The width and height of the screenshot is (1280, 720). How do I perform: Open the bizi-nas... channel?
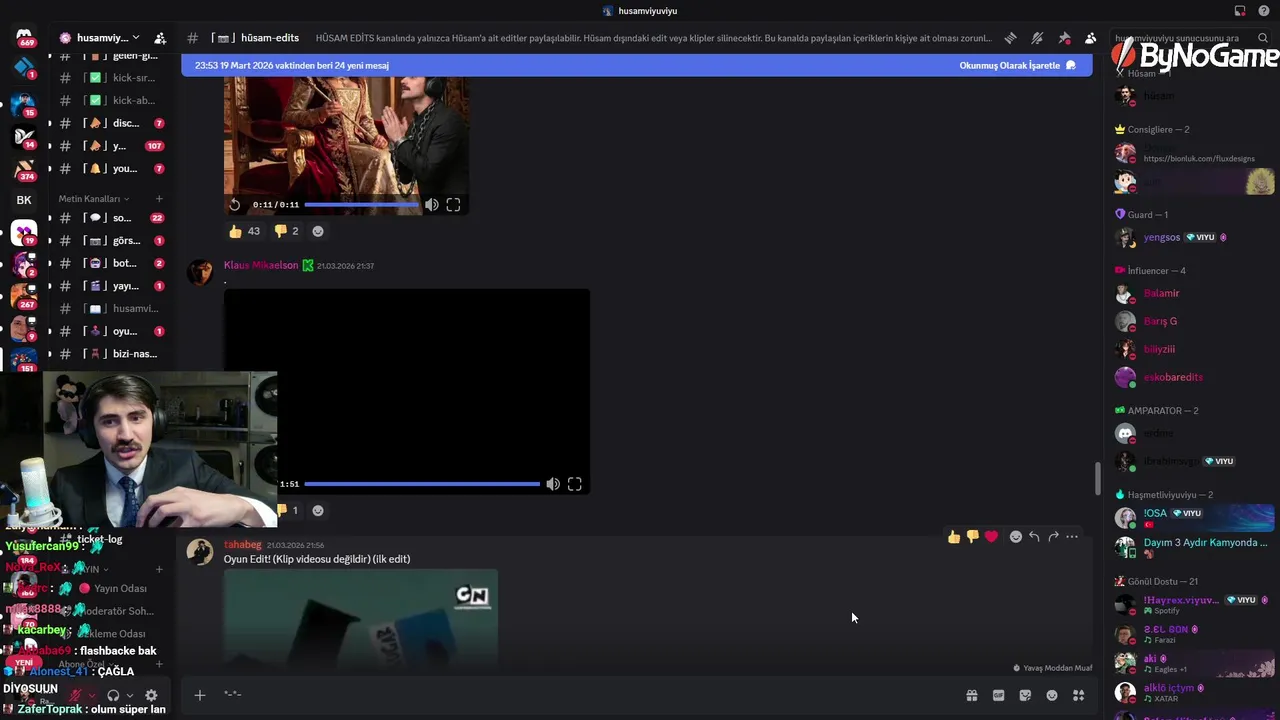[112, 354]
